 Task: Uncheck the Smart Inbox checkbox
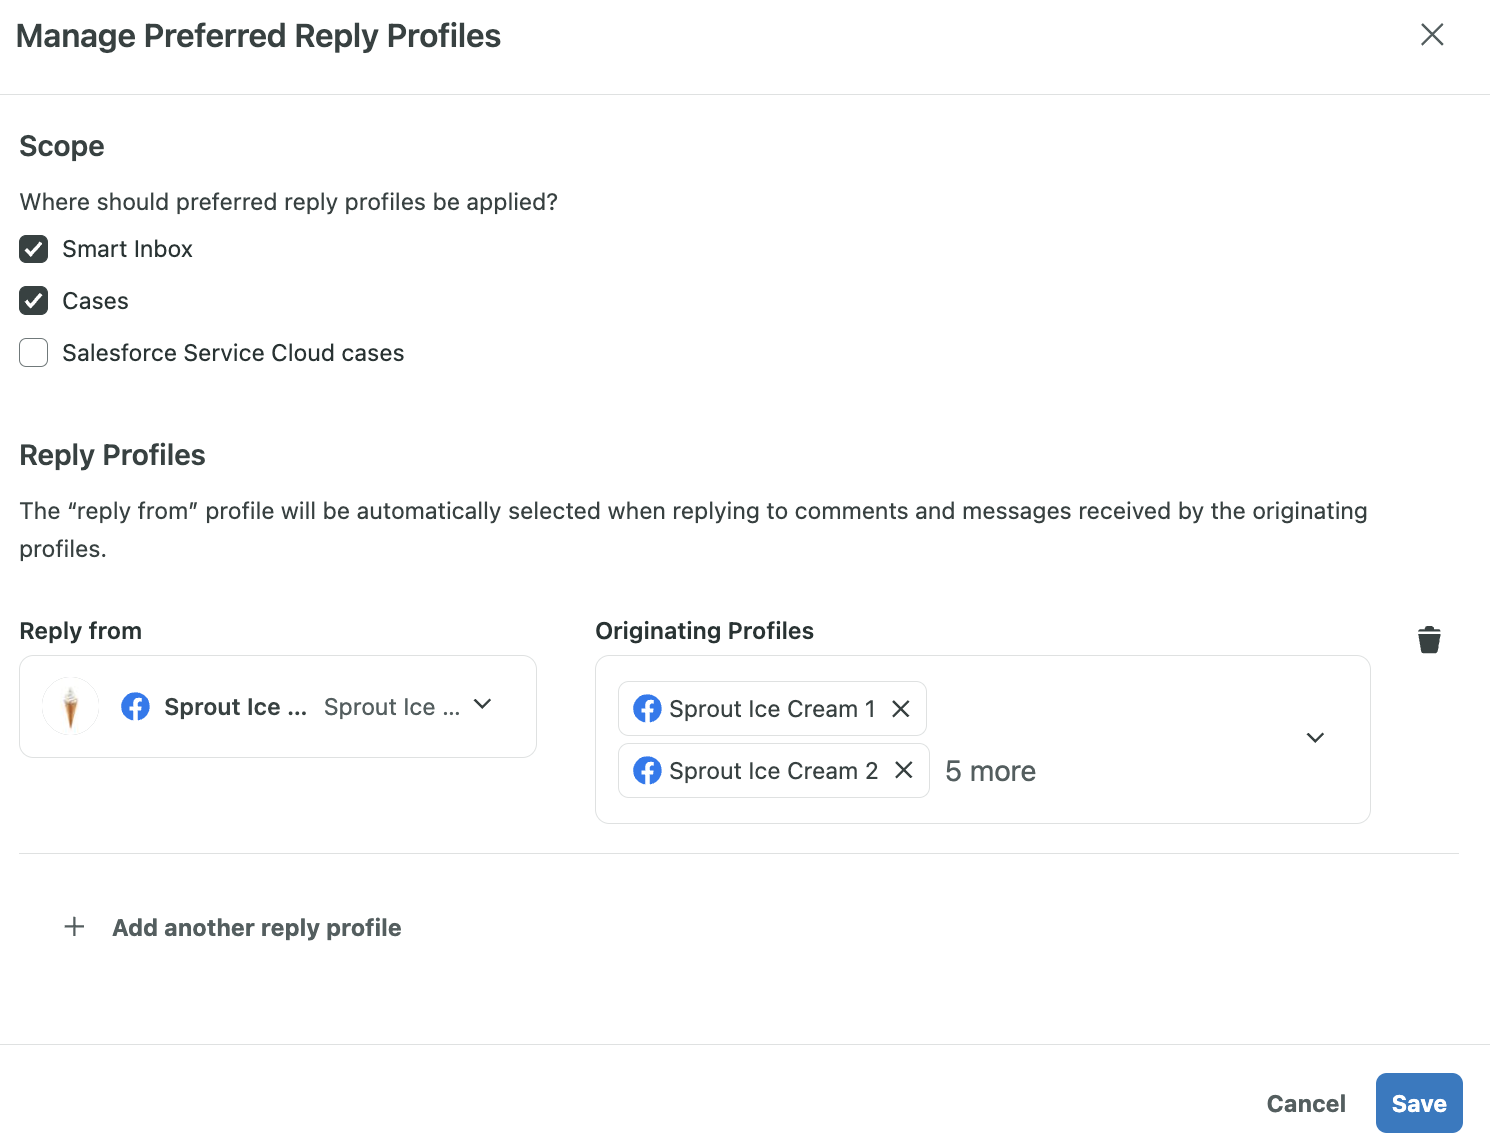34,249
